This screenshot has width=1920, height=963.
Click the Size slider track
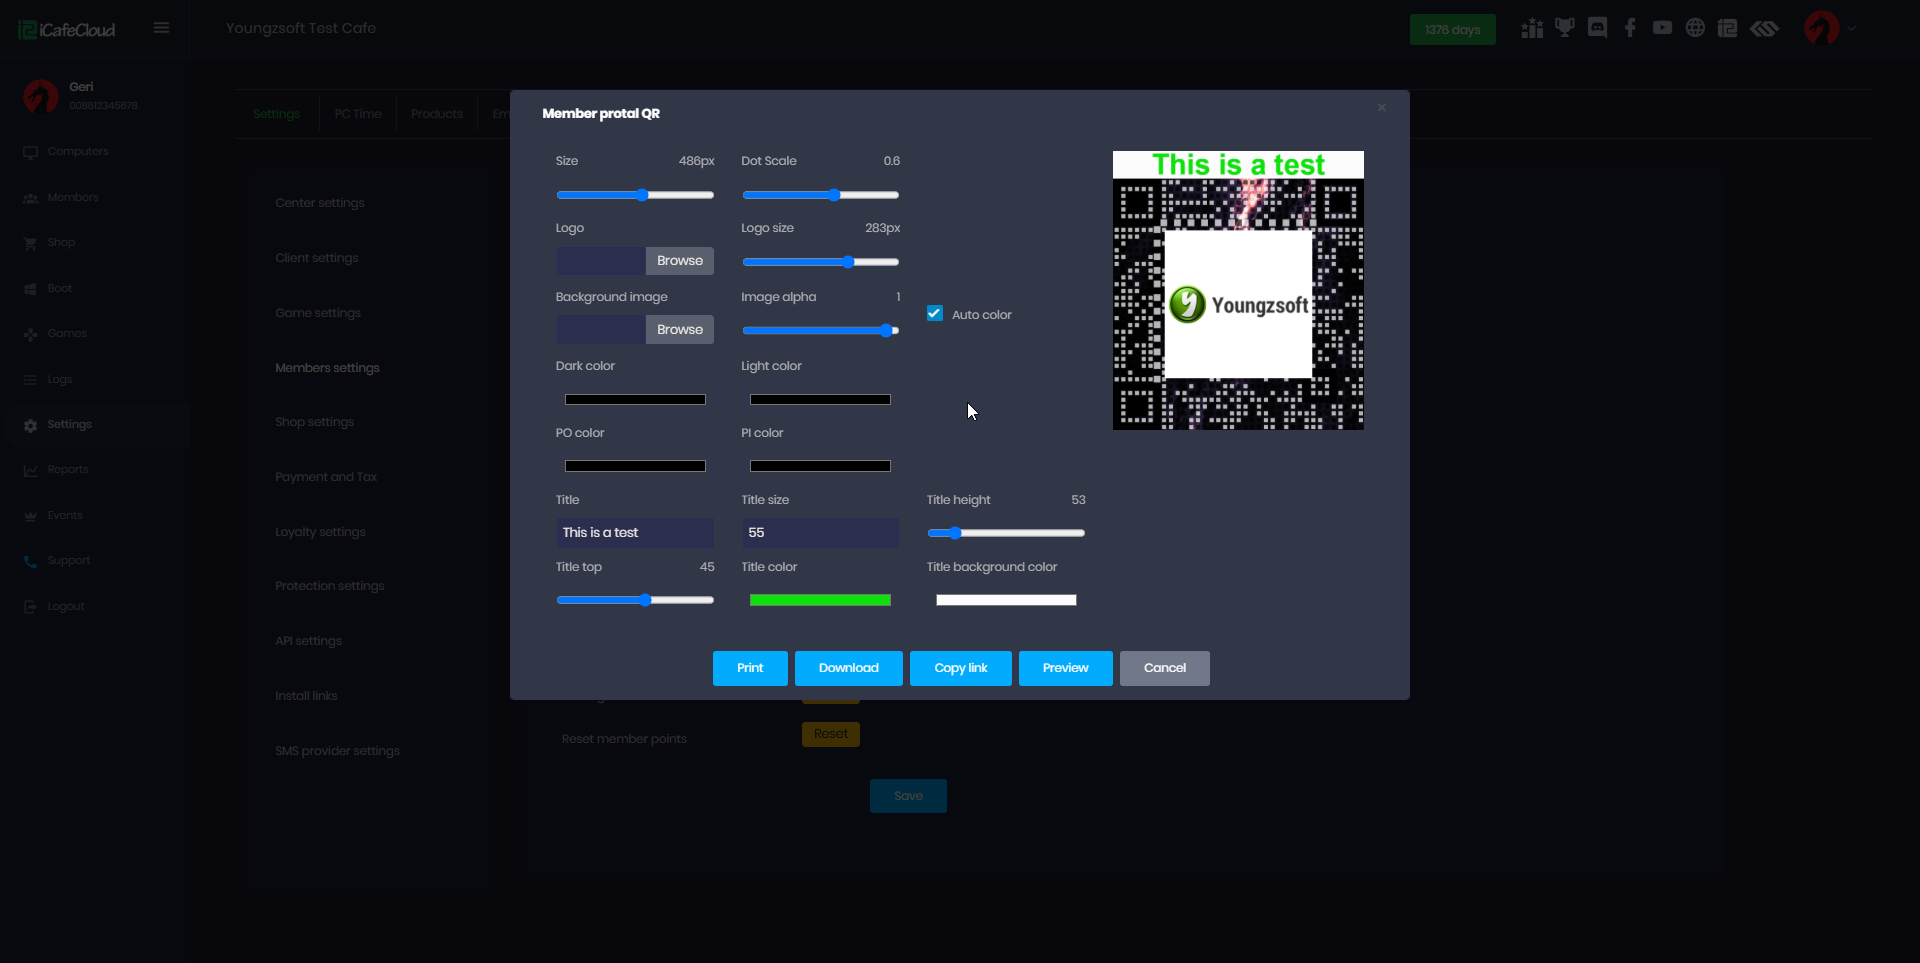[x=635, y=195]
